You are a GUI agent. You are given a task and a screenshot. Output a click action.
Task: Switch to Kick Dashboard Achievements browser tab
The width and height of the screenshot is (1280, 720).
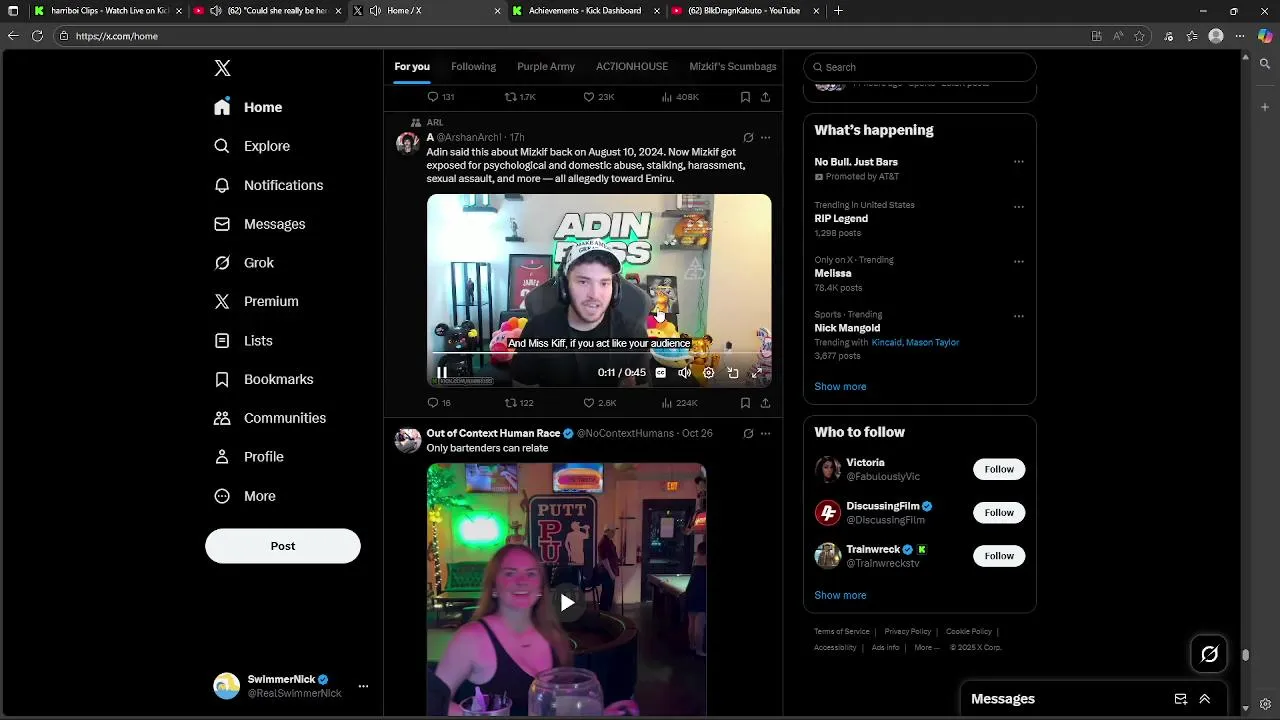(x=585, y=11)
